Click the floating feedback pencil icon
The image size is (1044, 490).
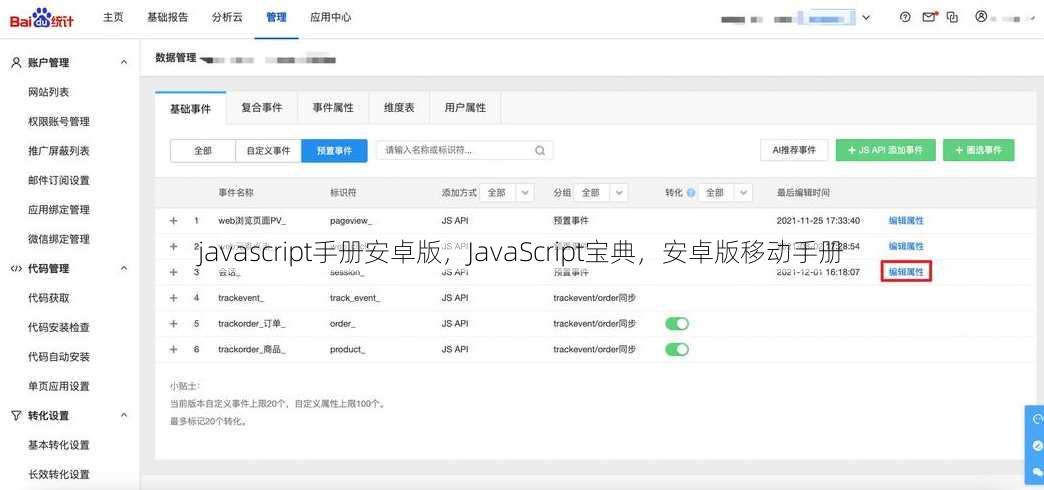pyautogui.click(x=1036, y=445)
